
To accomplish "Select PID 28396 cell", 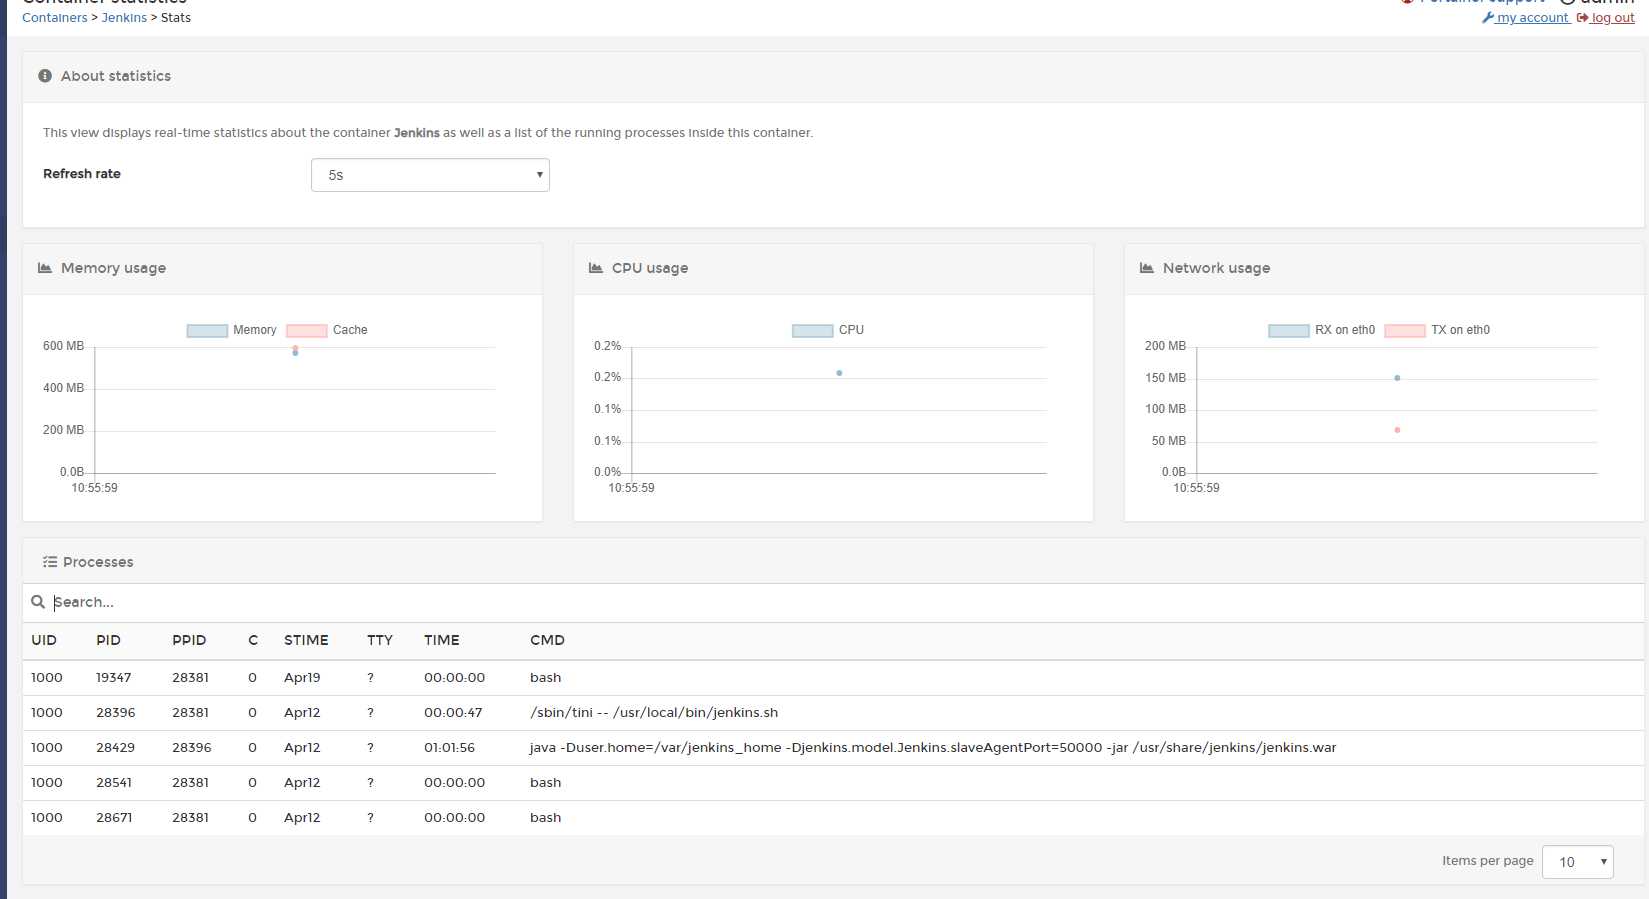I will pos(116,713).
